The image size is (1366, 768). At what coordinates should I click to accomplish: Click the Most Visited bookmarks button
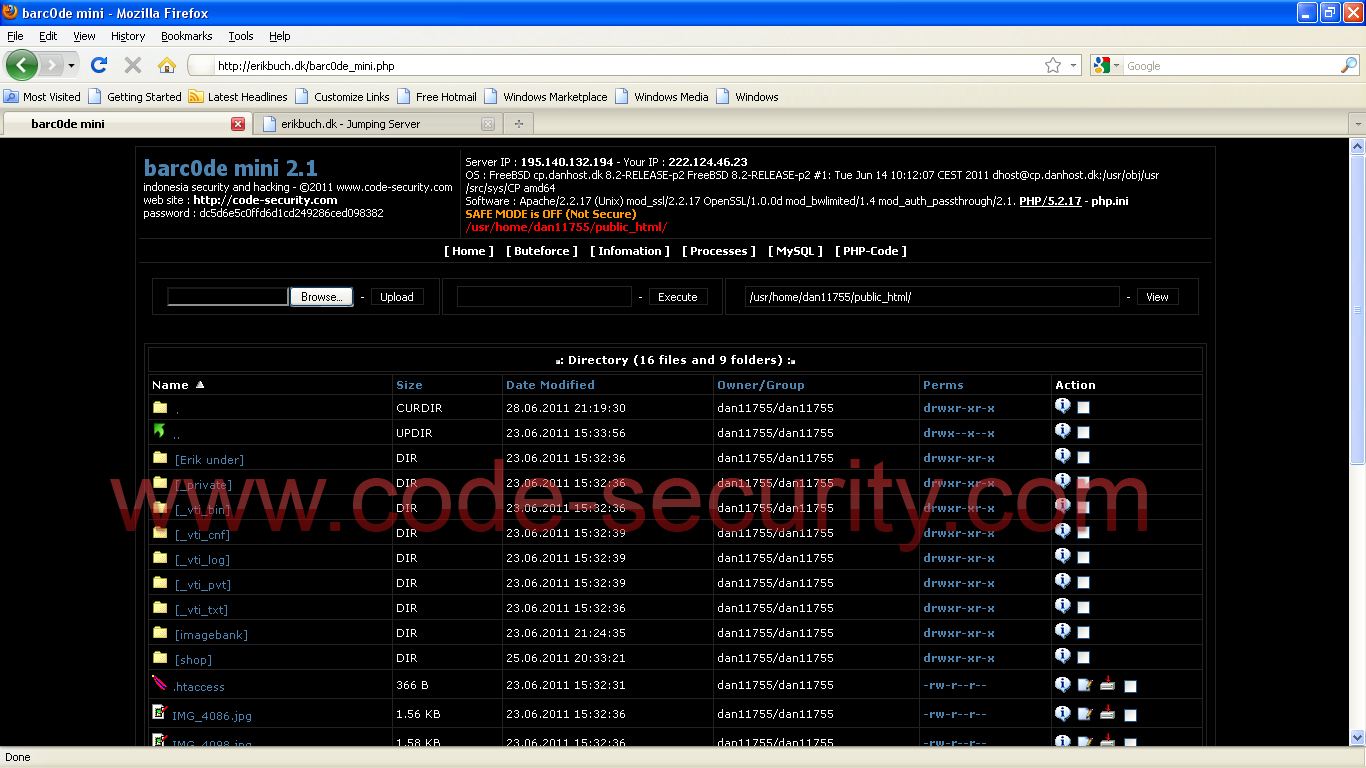pyautogui.click(x=42, y=97)
